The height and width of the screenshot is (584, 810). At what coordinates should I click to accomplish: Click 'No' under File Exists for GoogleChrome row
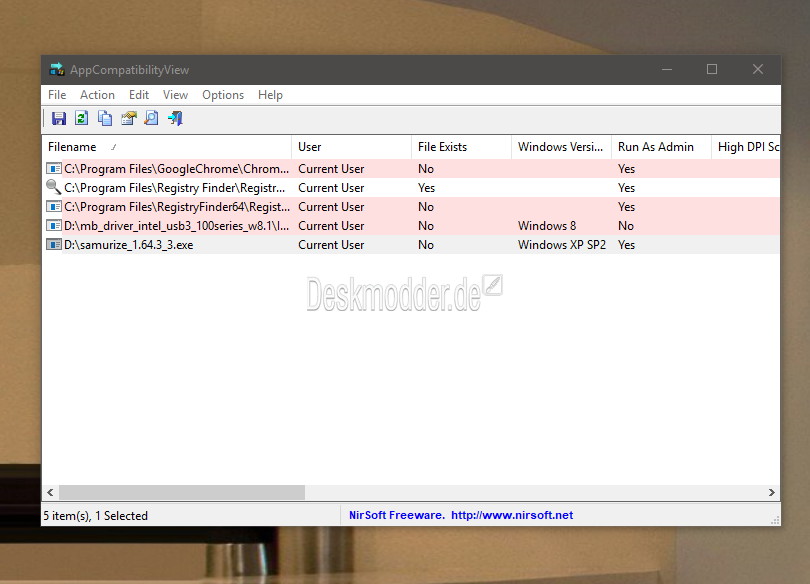tap(426, 169)
